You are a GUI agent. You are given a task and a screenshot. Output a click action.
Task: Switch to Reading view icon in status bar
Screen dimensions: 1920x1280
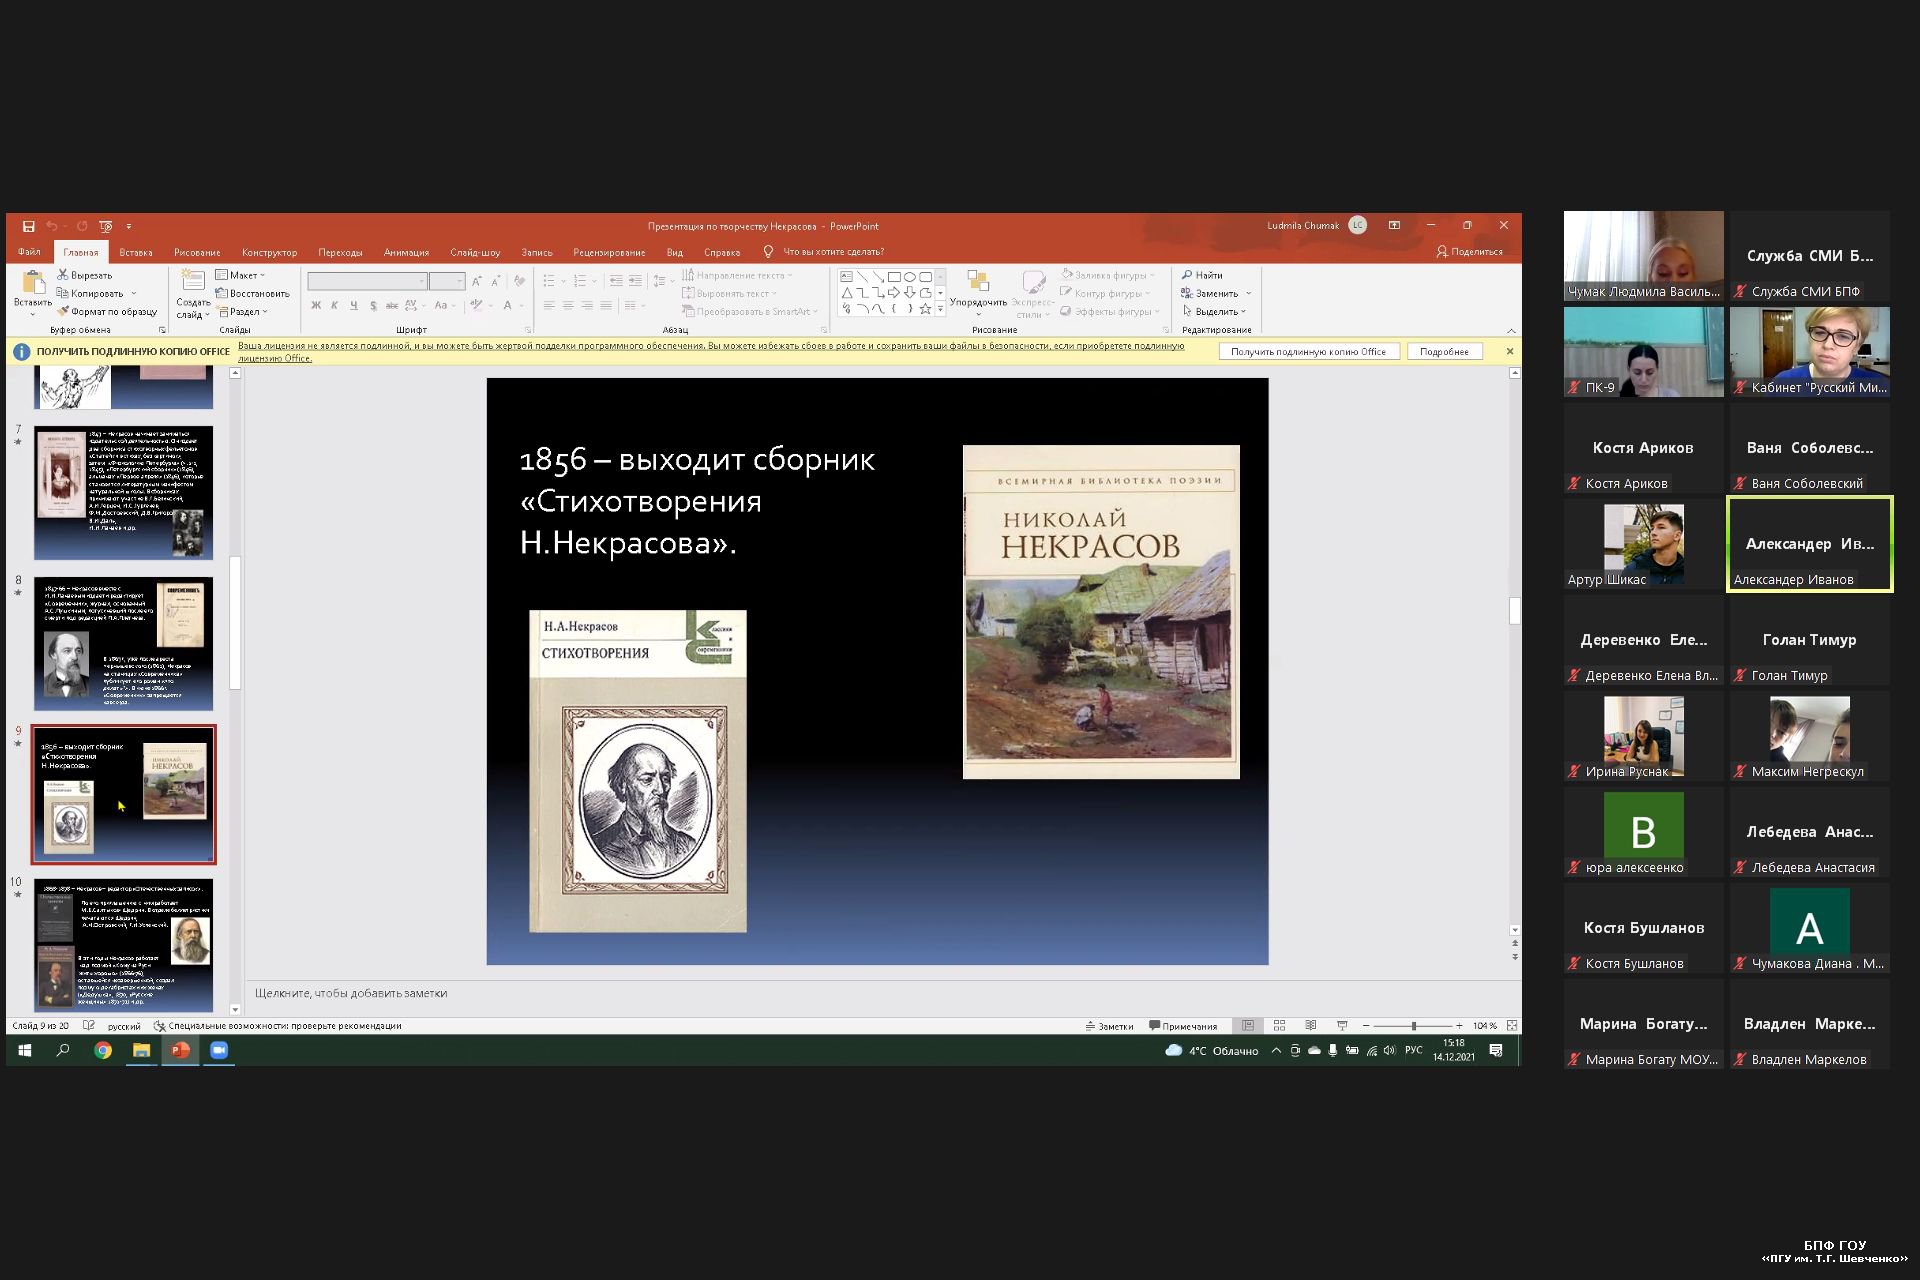1310,1026
